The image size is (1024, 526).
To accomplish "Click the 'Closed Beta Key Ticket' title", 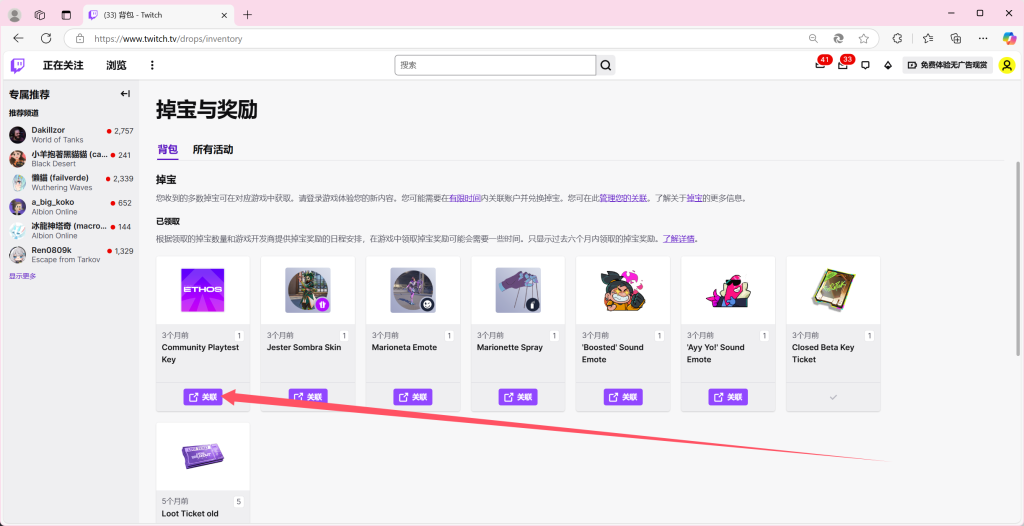I will (x=823, y=353).
